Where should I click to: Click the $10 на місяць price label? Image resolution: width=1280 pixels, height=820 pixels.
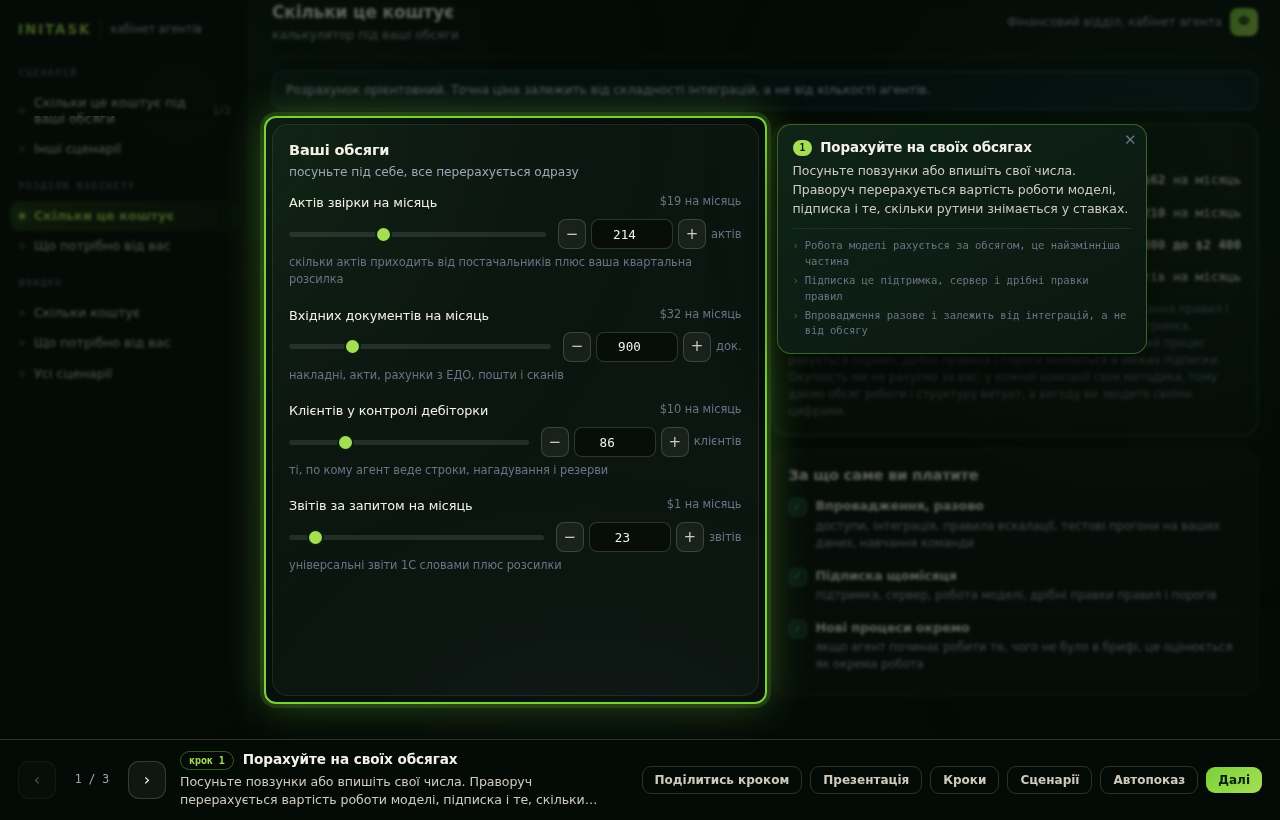tap(700, 409)
